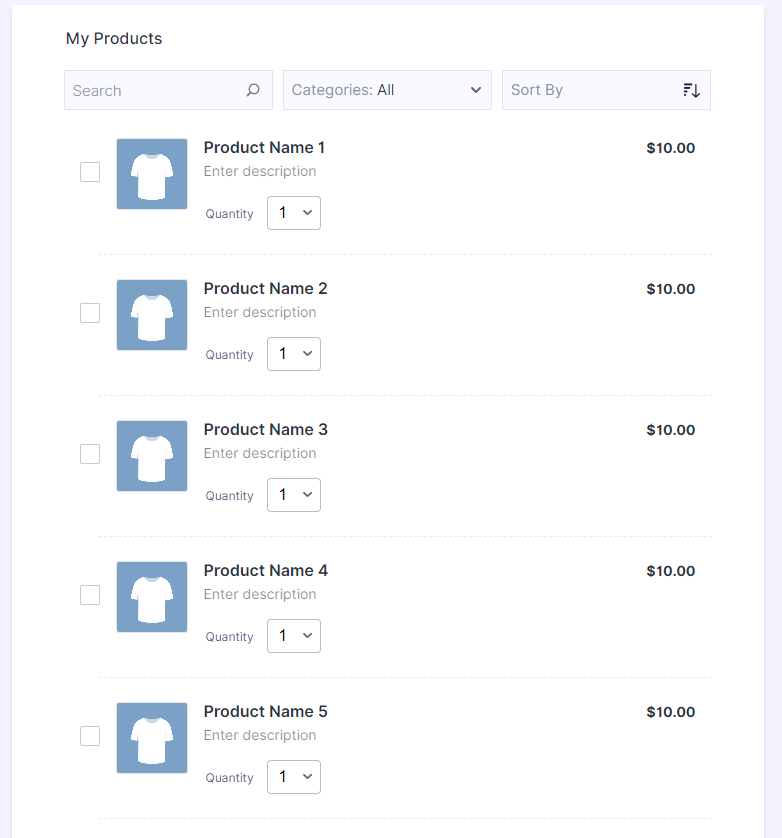Focus the Search input field
The height and width of the screenshot is (838, 782).
[x=155, y=90]
